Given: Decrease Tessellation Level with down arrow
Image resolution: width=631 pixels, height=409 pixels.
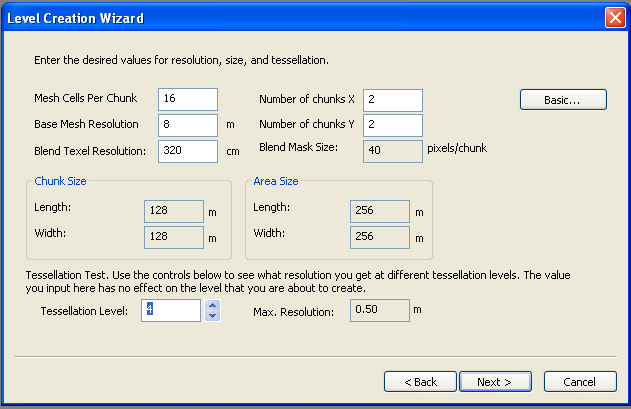Looking at the screenshot, I should click(212, 316).
